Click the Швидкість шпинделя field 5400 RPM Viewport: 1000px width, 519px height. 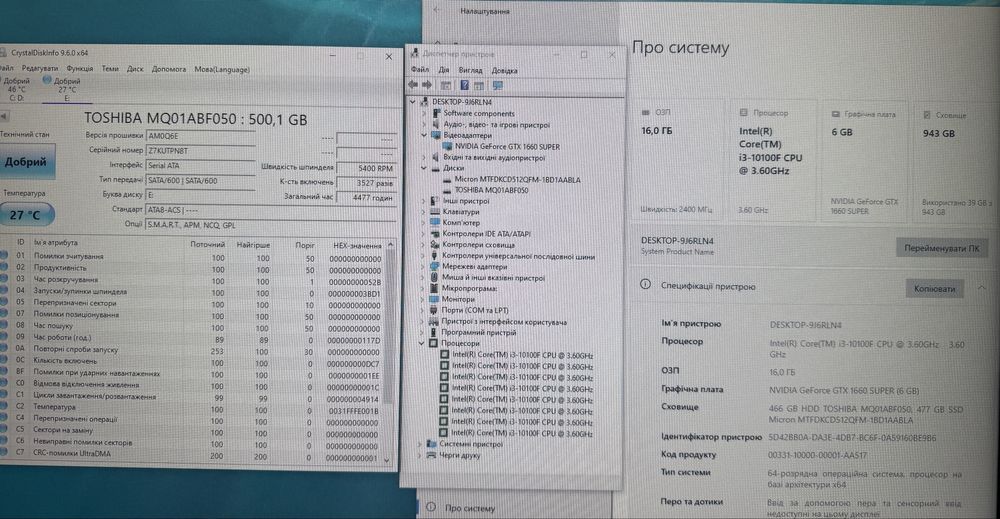[x=366, y=168]
